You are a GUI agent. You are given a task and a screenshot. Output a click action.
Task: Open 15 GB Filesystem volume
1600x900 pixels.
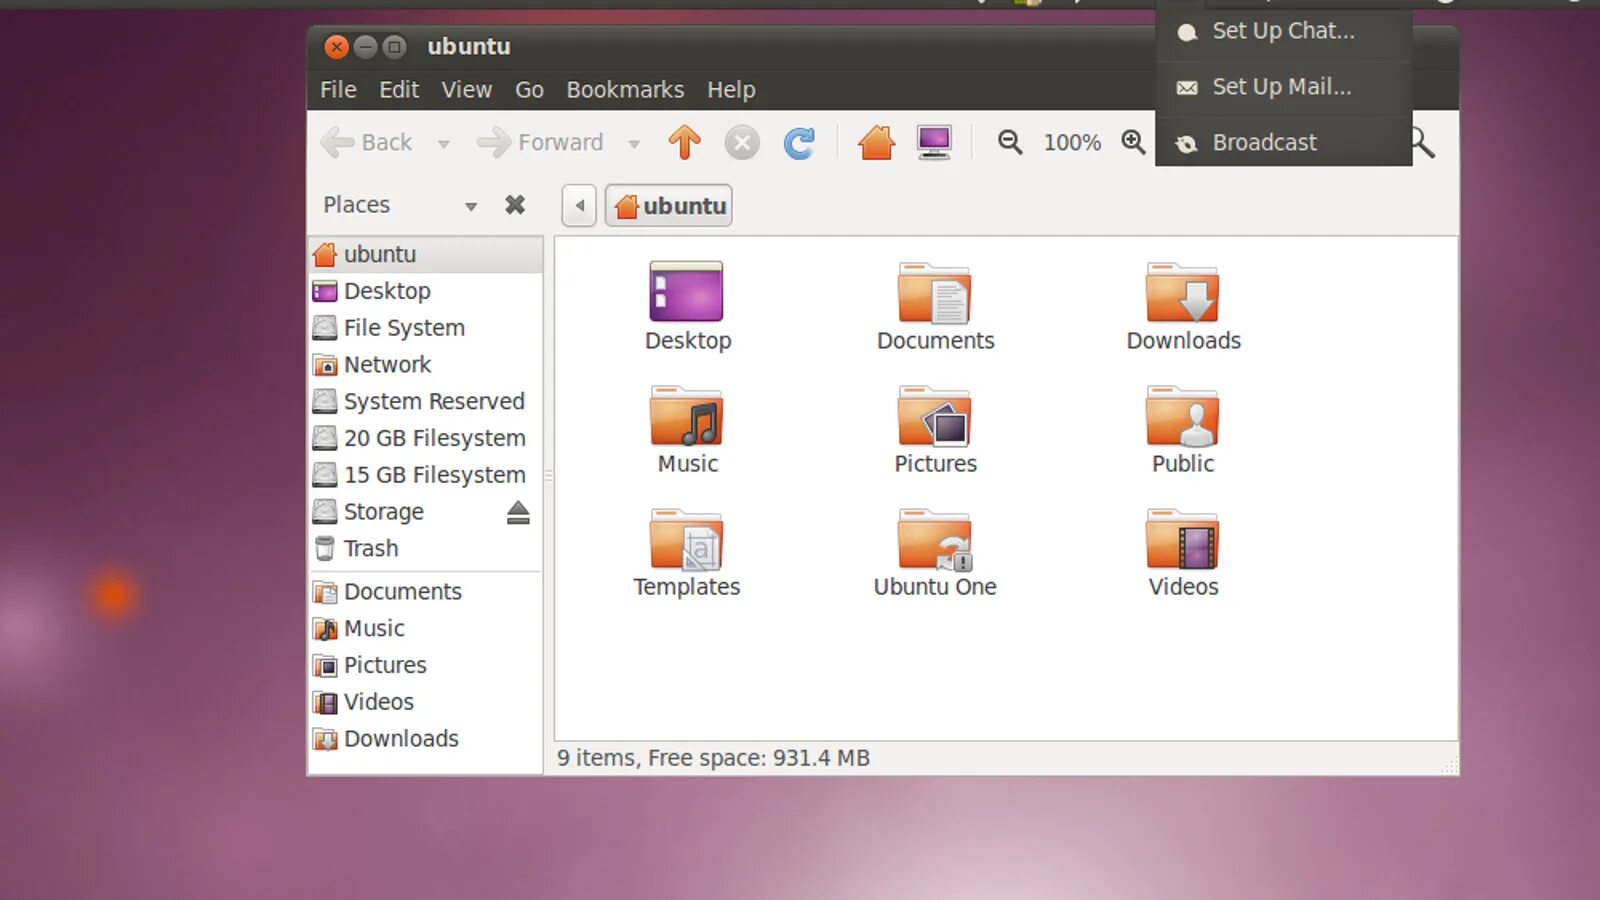click(x=426, y=475)
